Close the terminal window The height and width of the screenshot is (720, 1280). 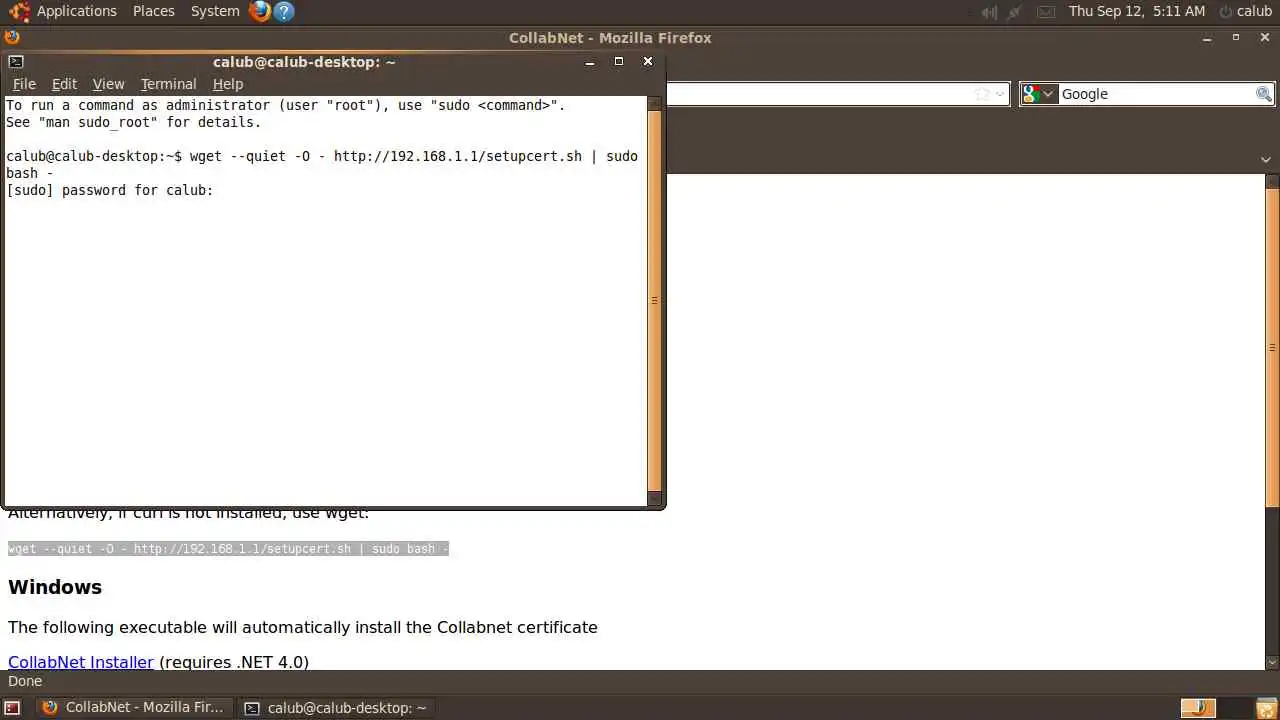click(648, 62)
